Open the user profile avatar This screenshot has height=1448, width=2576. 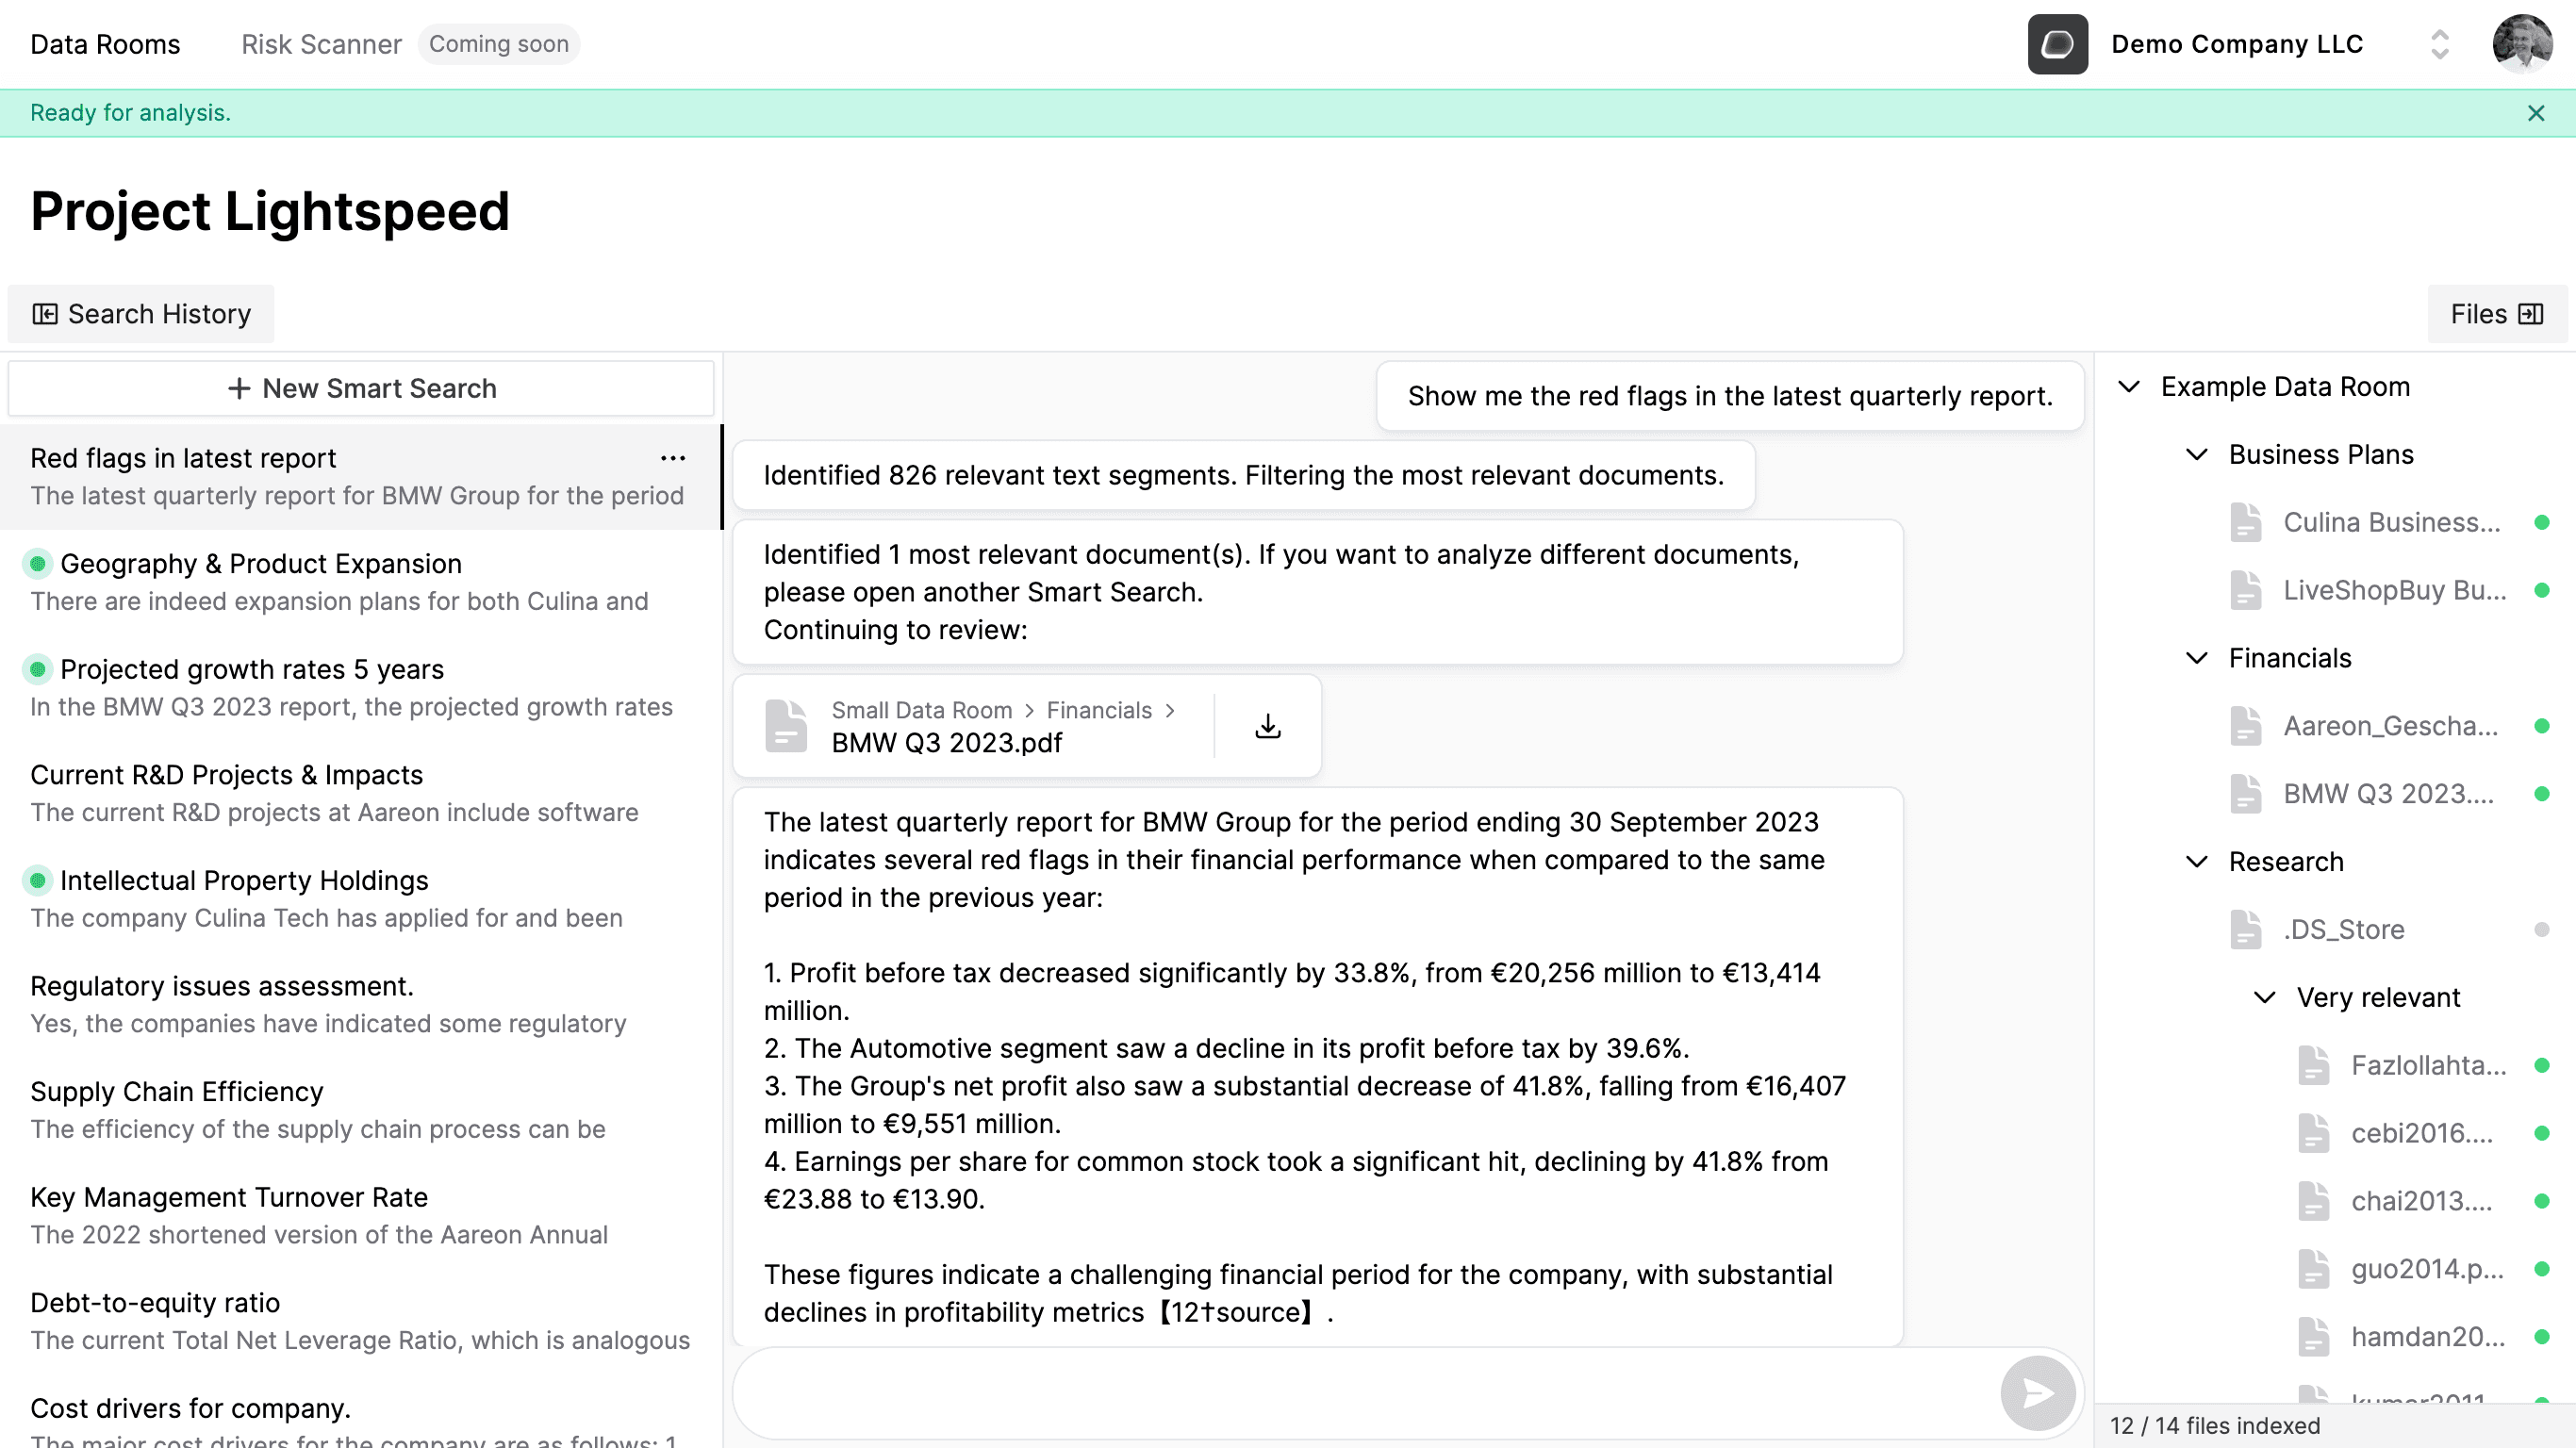pyautogui.click(x=2522, y=44)
